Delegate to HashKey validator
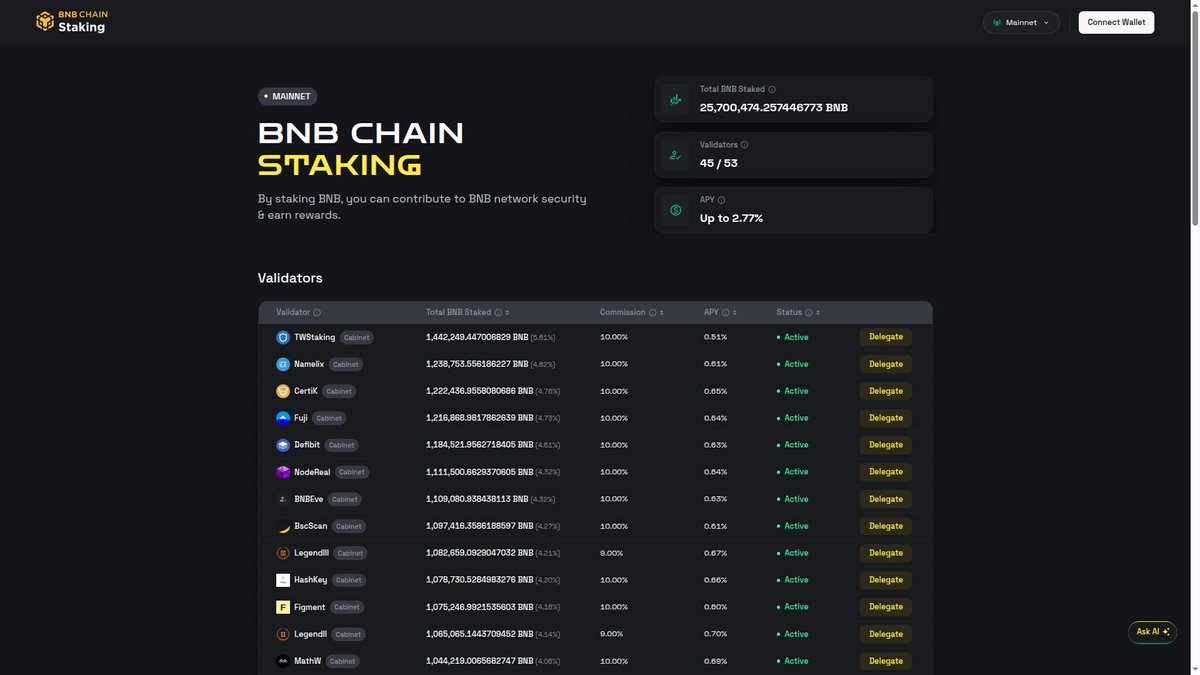1200x675 pixels. pos(886,580)
